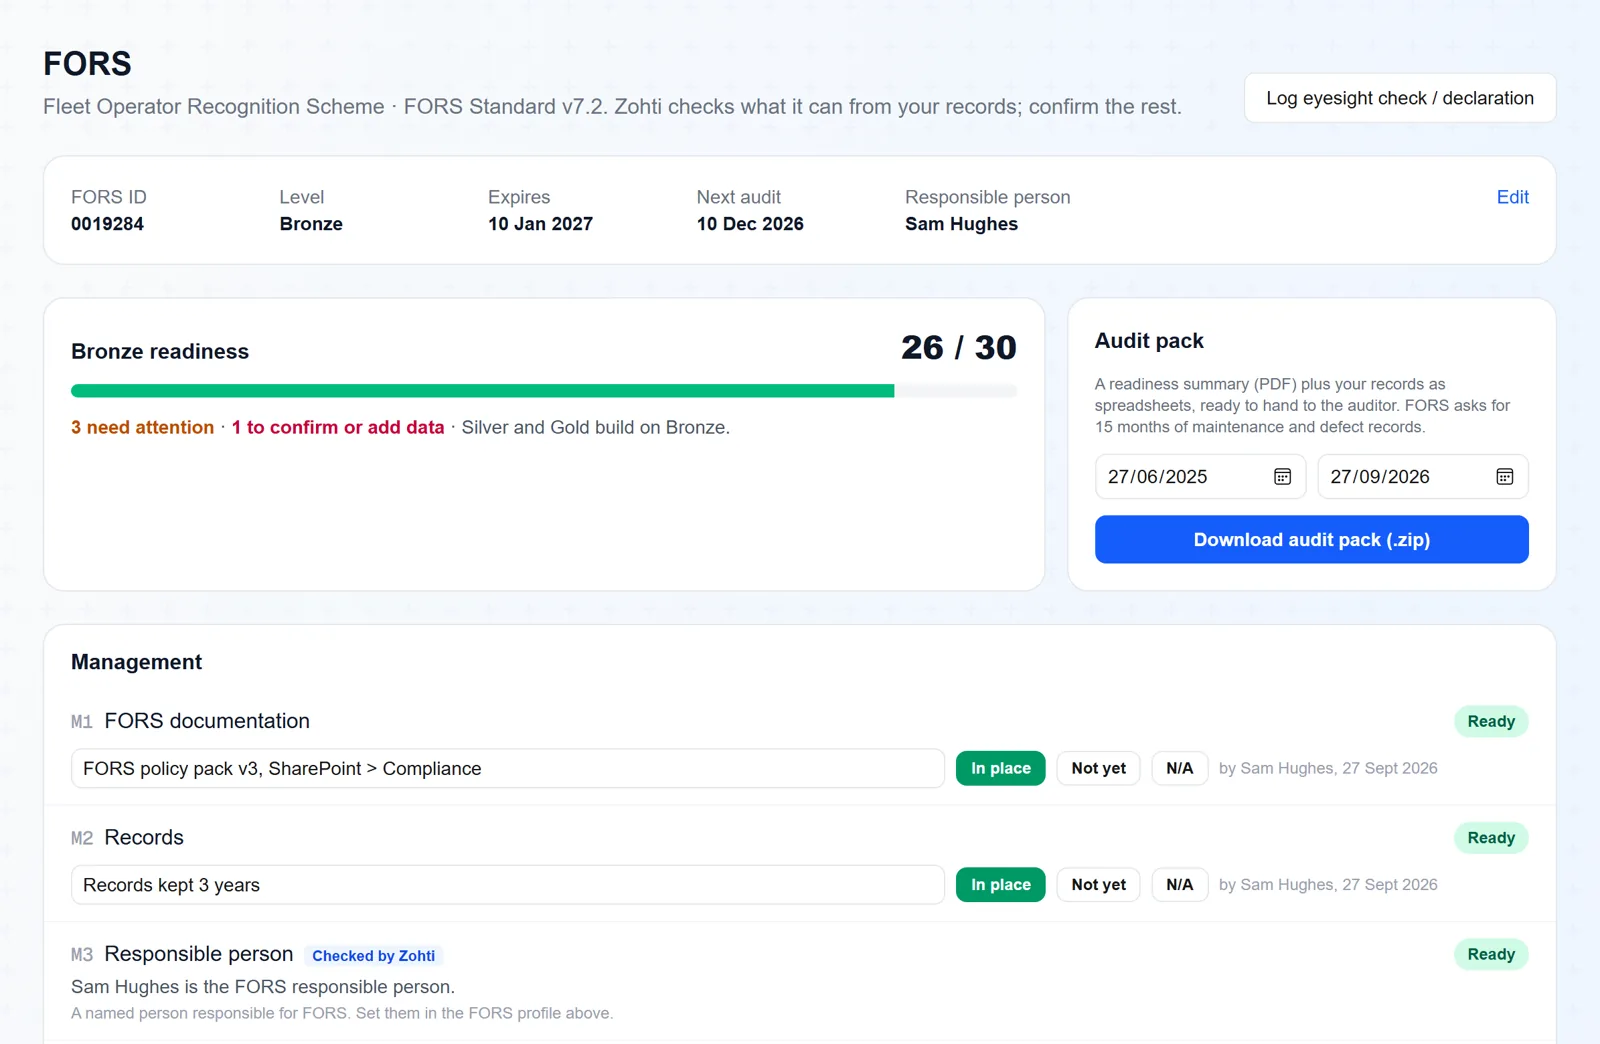Open calendar picker for start date 27/06/2025
1600x1044 pixels.
click(x=1282, y=477)
